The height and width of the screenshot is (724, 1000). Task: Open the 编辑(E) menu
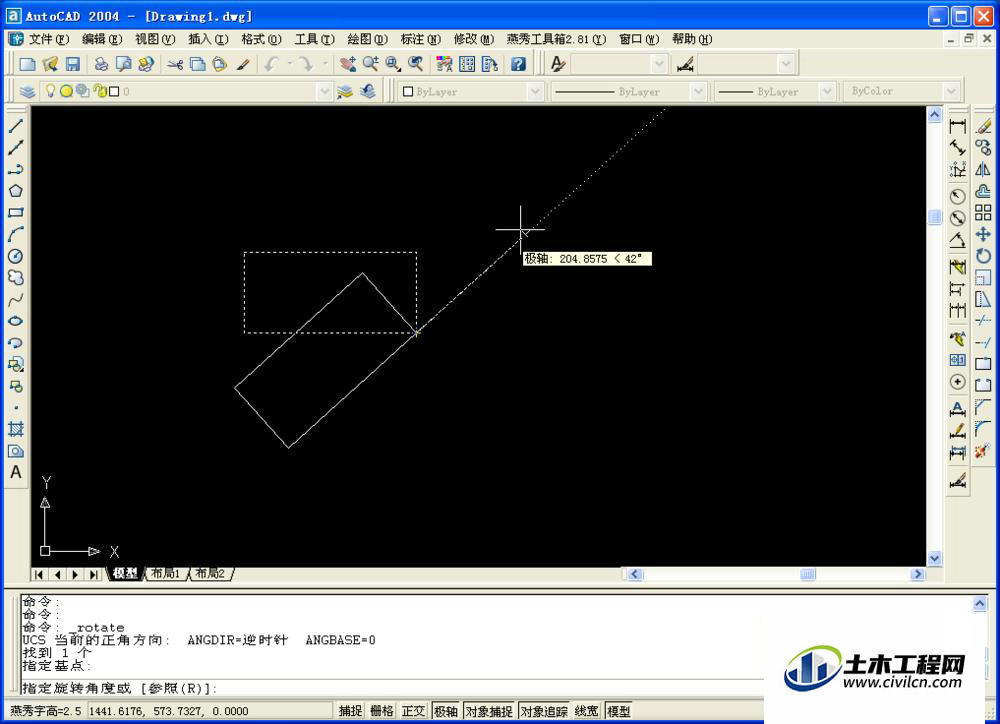pos(102,39)
